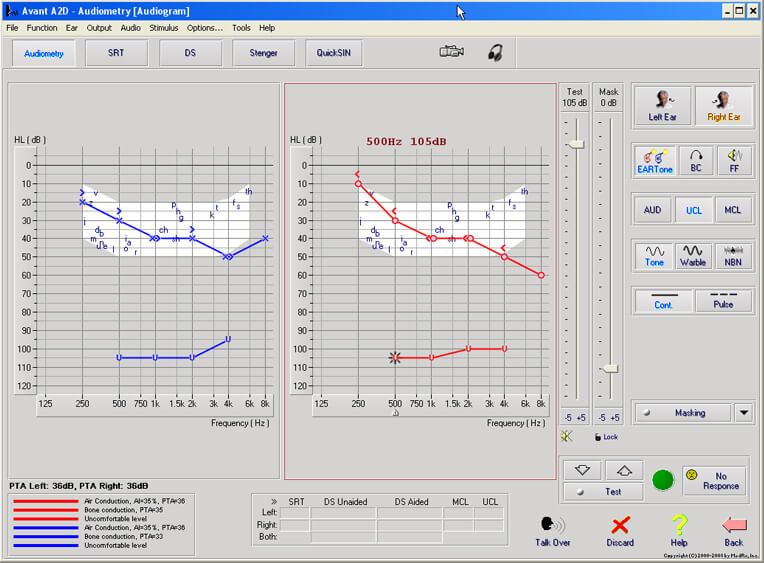
Task: Select Warble stimulus type
Action: tap(694, 255)
